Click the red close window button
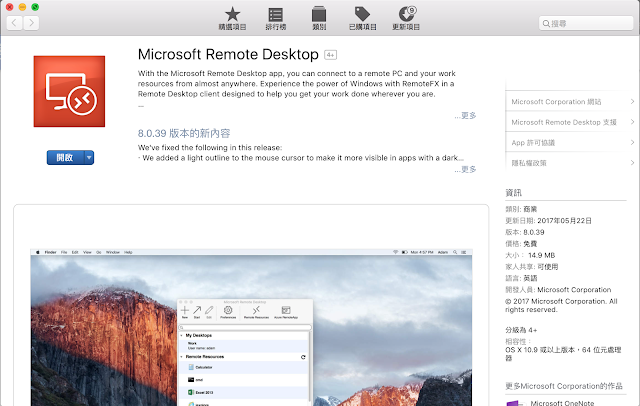 pos(9,7)
